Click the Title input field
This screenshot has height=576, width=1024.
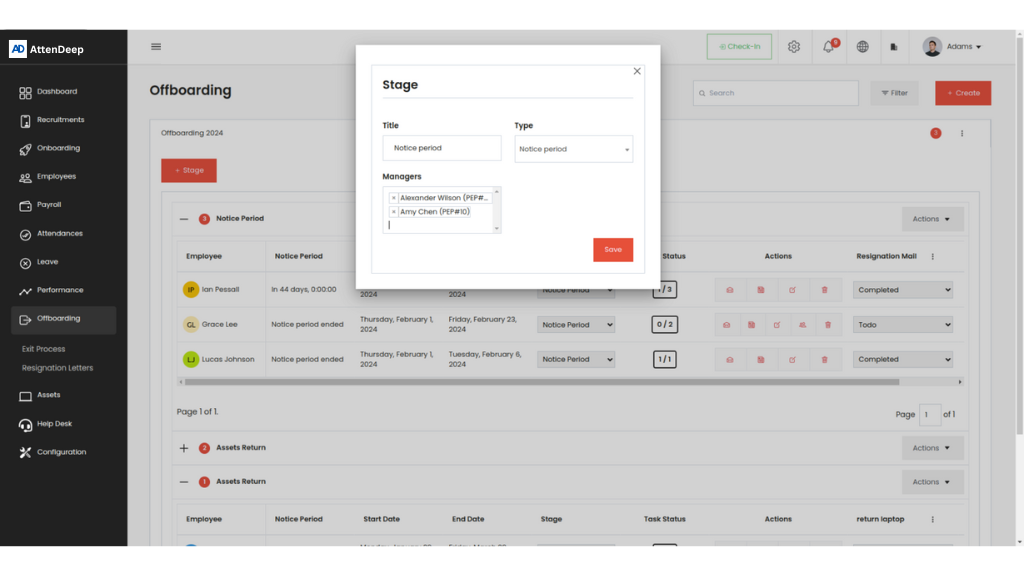point(441,148)
